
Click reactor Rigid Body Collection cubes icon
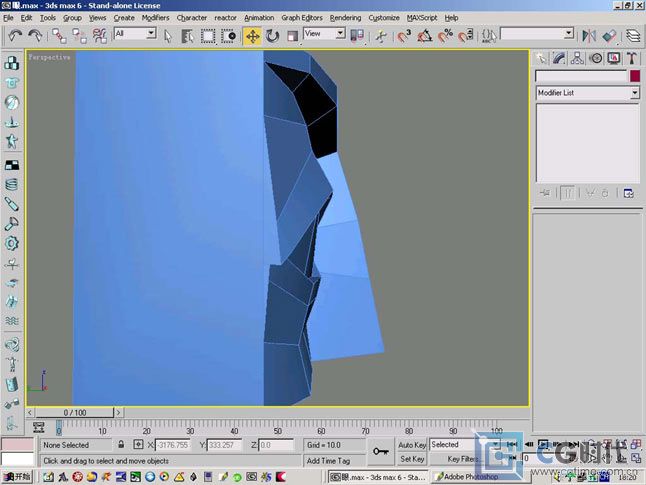[12, 63]
